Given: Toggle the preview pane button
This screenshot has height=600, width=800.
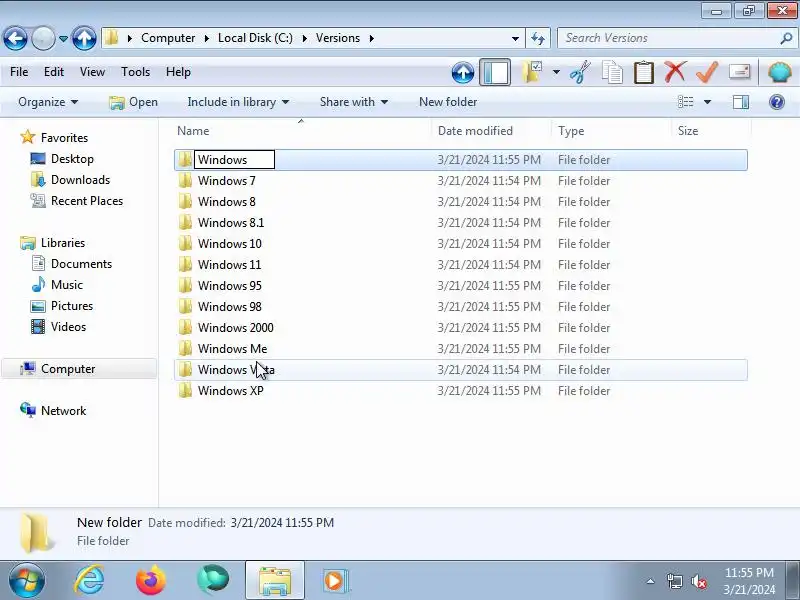Looking at the screenshot, I should pos(741,102).
